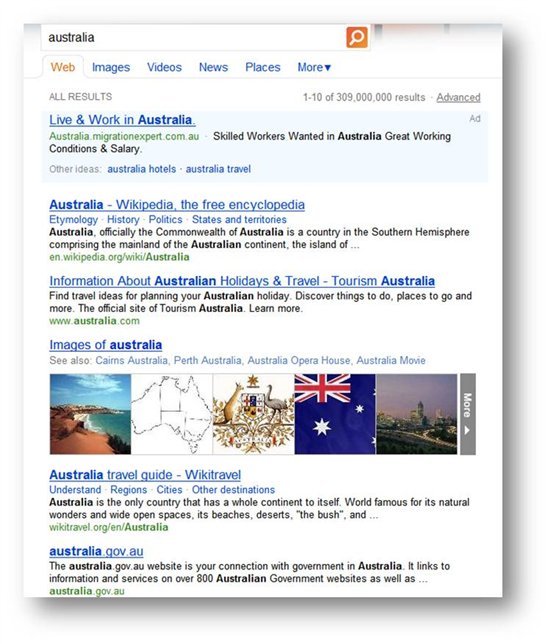Open Other destinations deep link

pyautogui.click(x=233, y=490)
